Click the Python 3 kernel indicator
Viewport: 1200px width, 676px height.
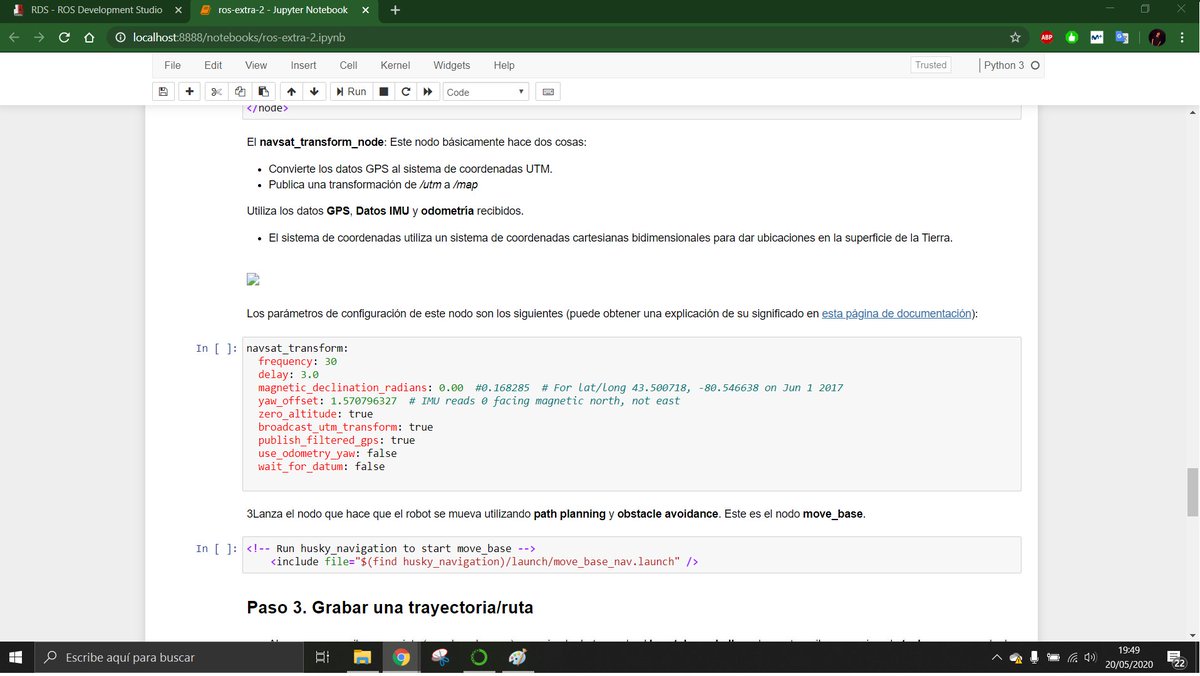pos(1011,65)
